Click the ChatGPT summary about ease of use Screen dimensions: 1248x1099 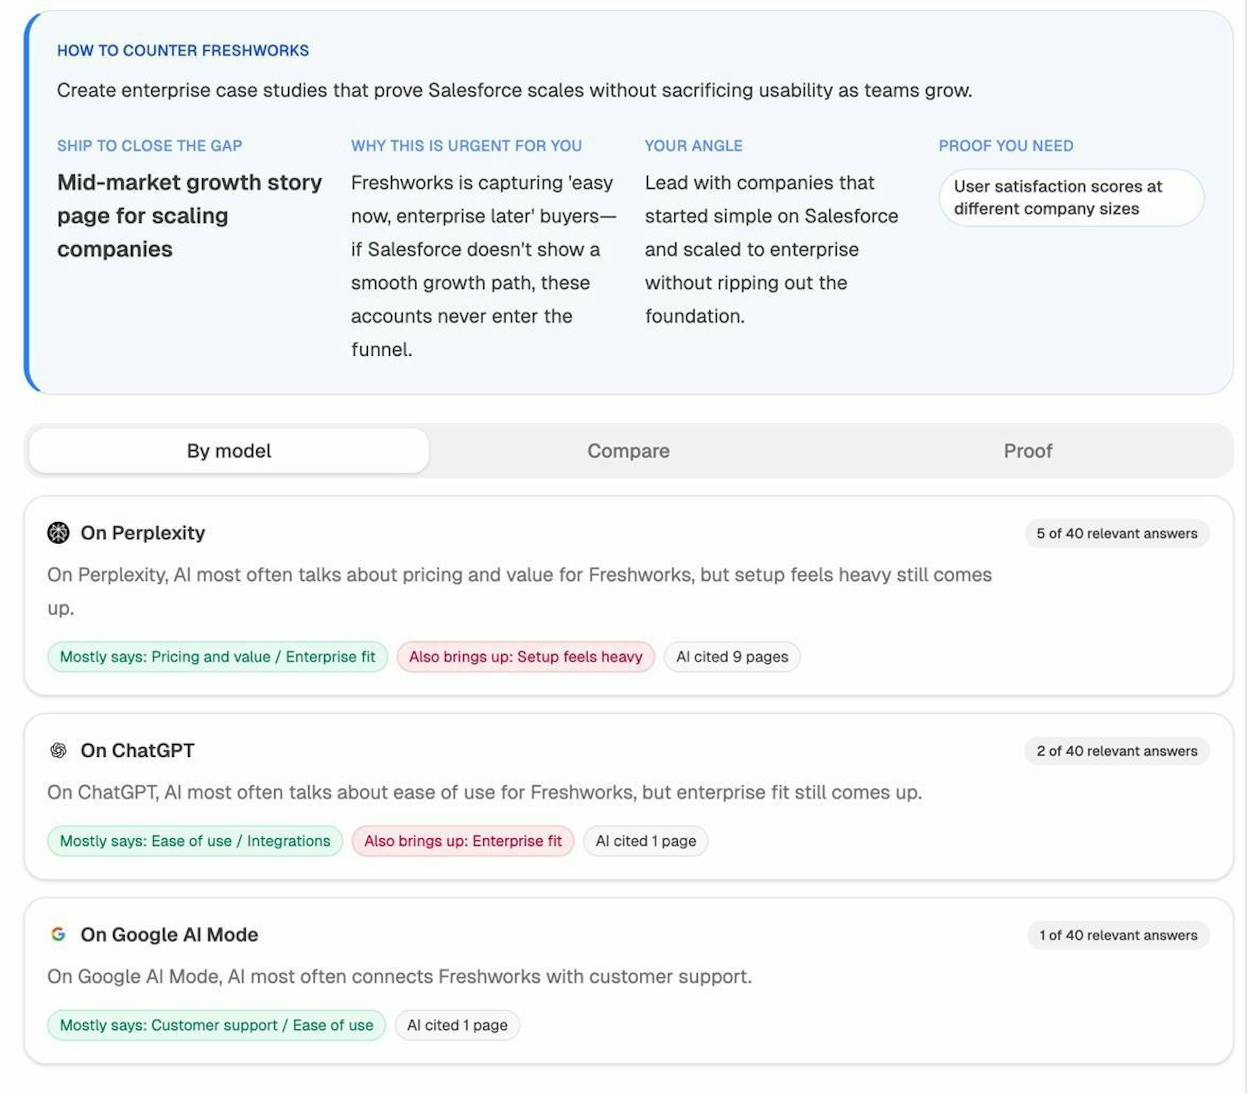485,792
